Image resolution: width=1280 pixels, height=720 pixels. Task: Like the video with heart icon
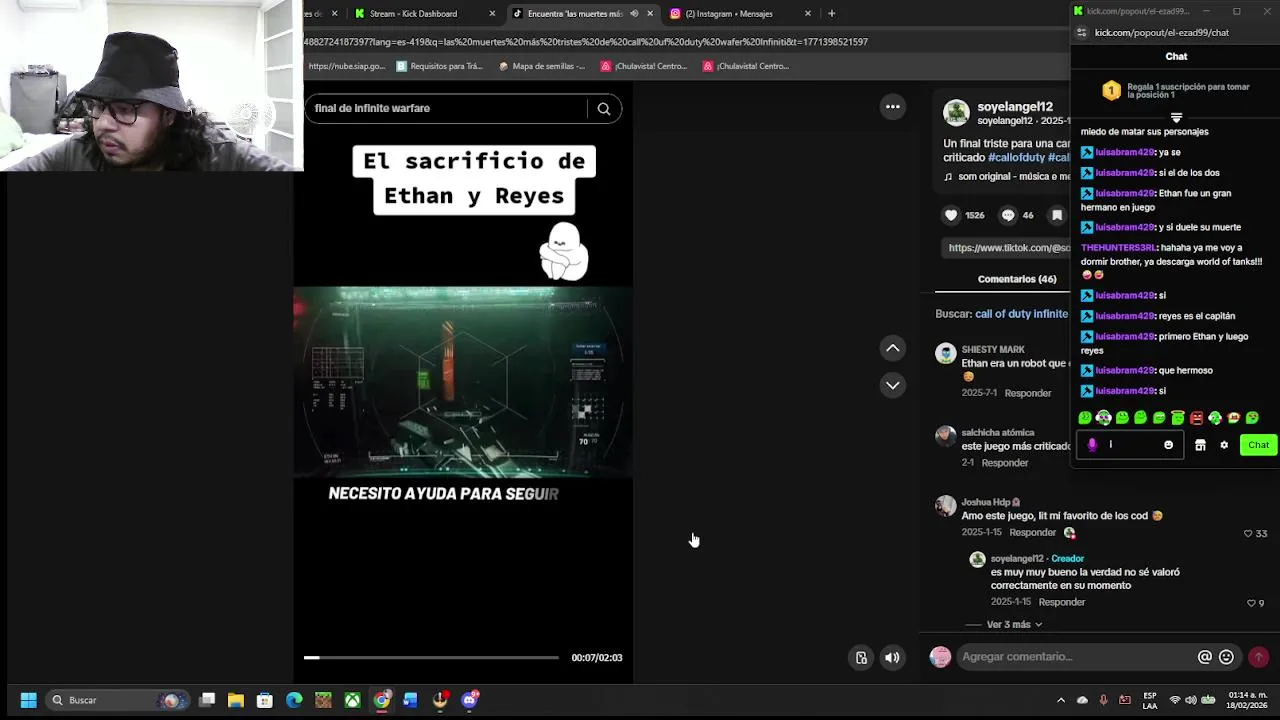tap(951, 215)
